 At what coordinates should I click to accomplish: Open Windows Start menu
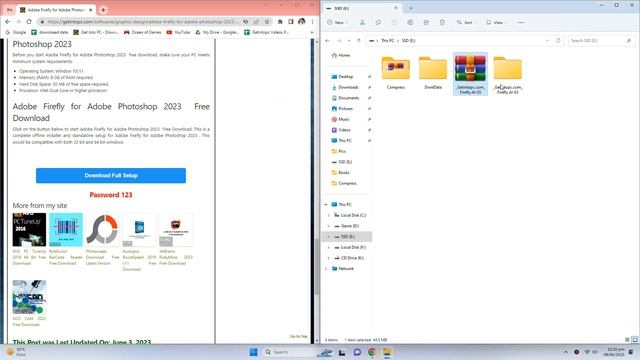pyautogui.click(x=253, y=352)
